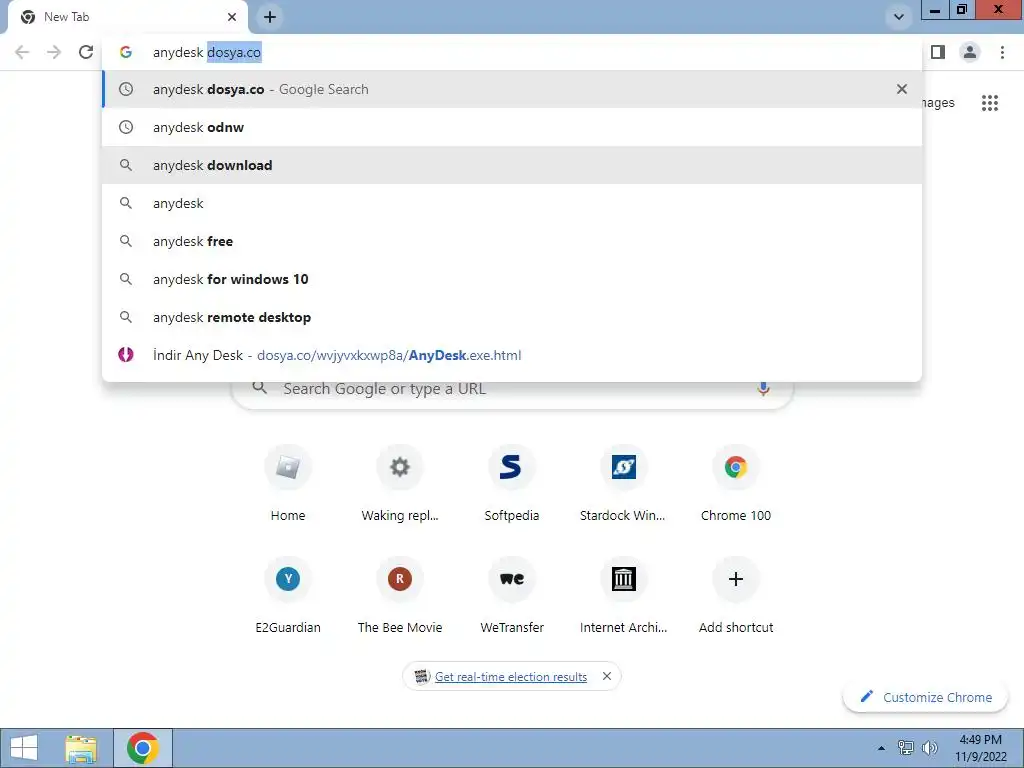Viewport: 1024px width, 768px height.
Task: Reload the current page
Action: point(86,52)
